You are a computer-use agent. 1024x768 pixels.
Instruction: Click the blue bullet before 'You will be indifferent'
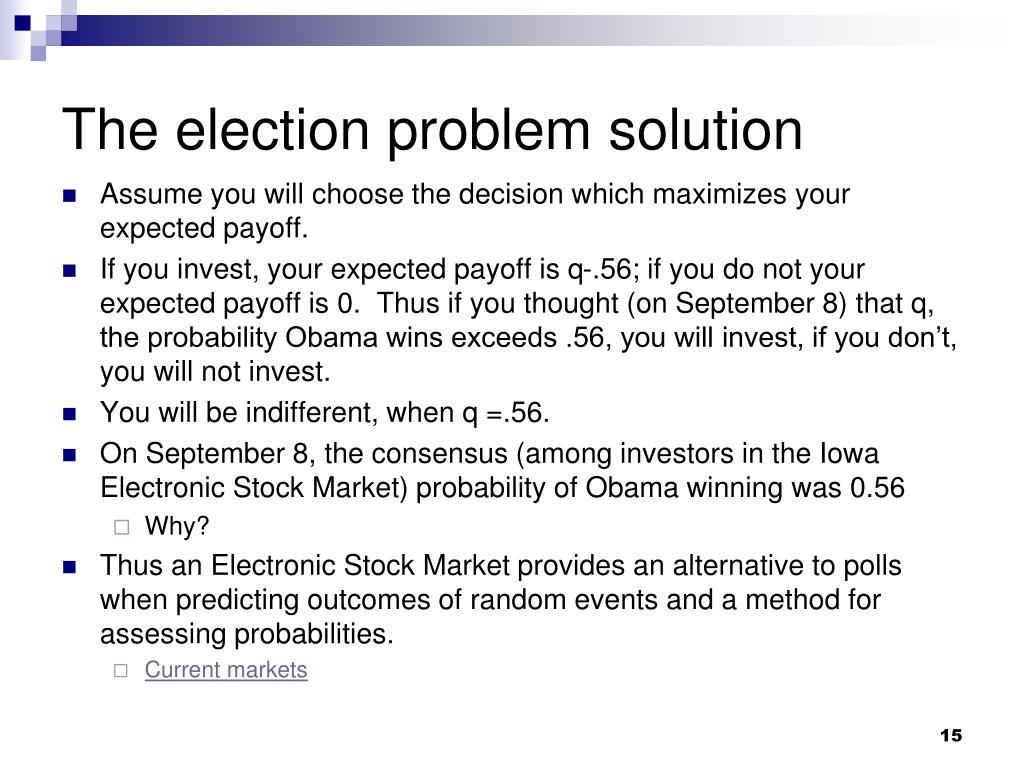coord(69,414)
